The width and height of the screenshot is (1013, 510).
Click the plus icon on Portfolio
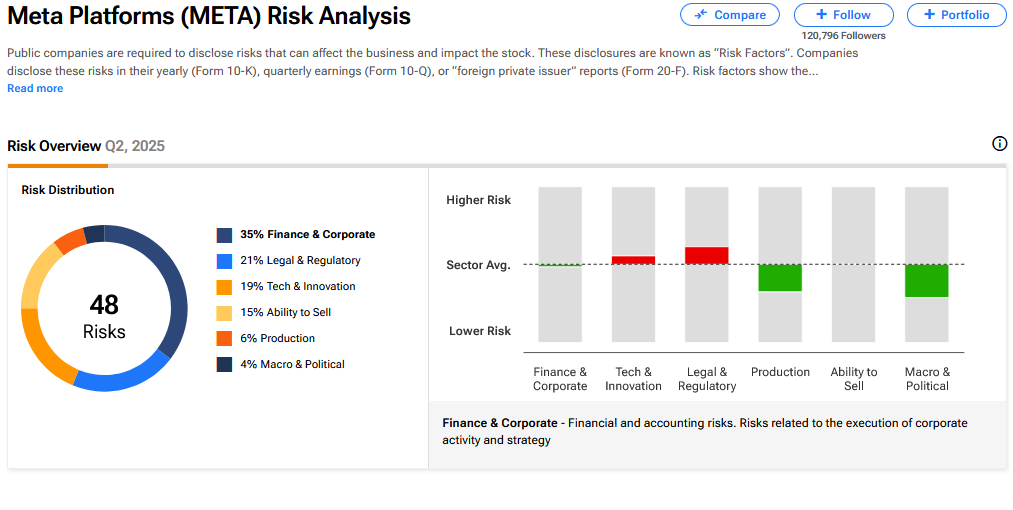click(930, 15)
